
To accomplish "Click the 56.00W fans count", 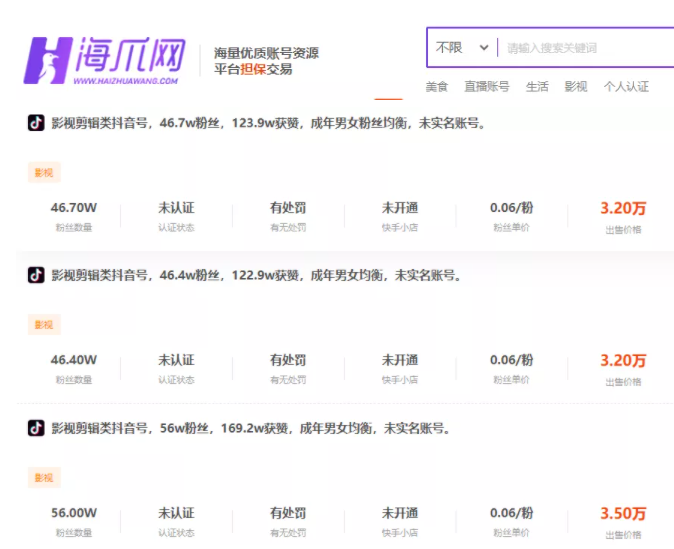I will tap(74, 513).
